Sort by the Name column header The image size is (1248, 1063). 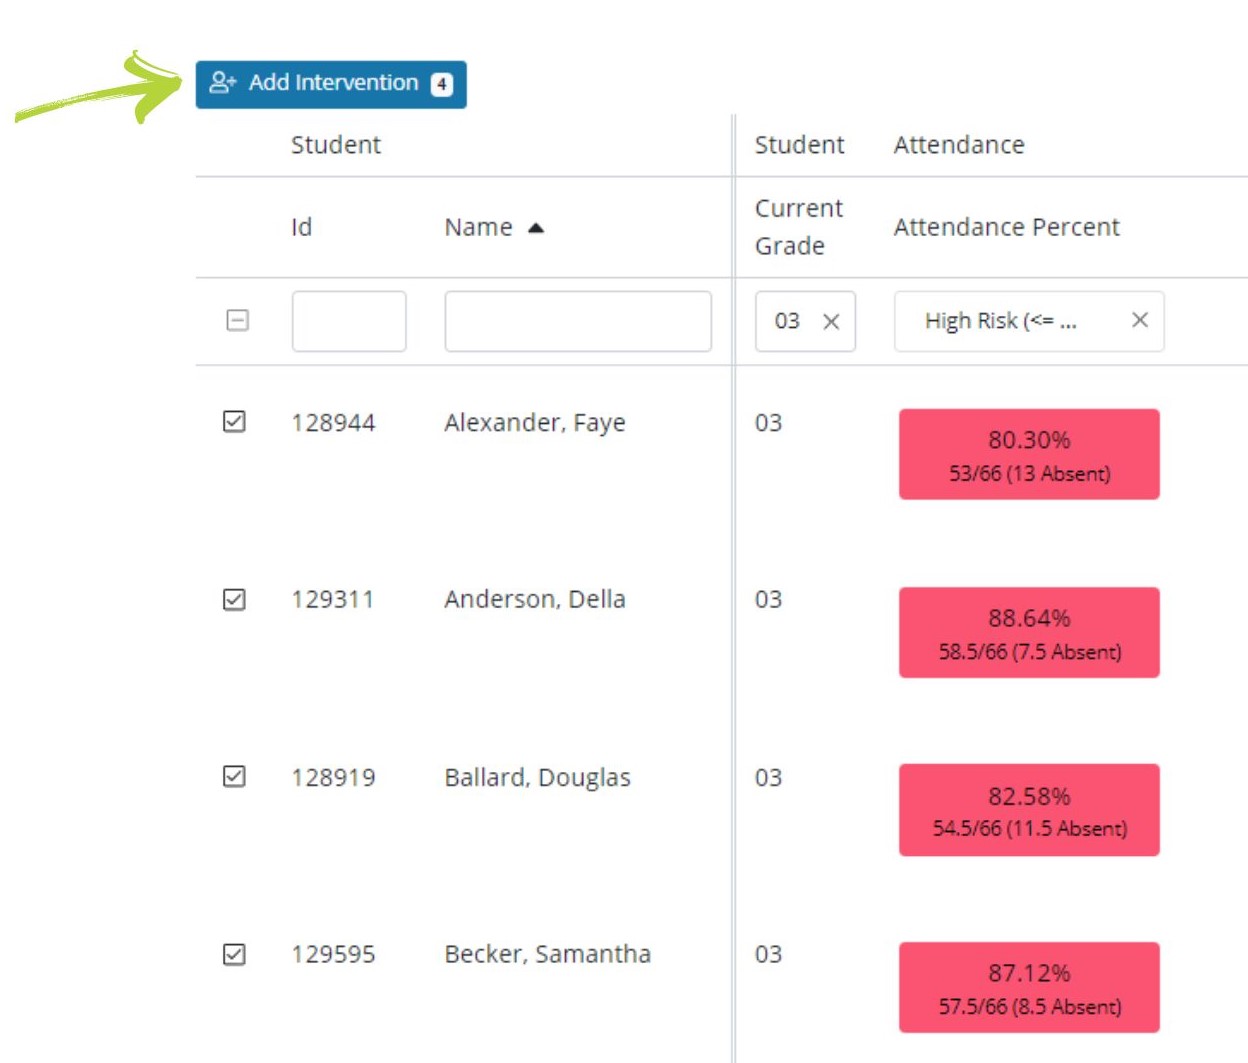coord(478,228)
